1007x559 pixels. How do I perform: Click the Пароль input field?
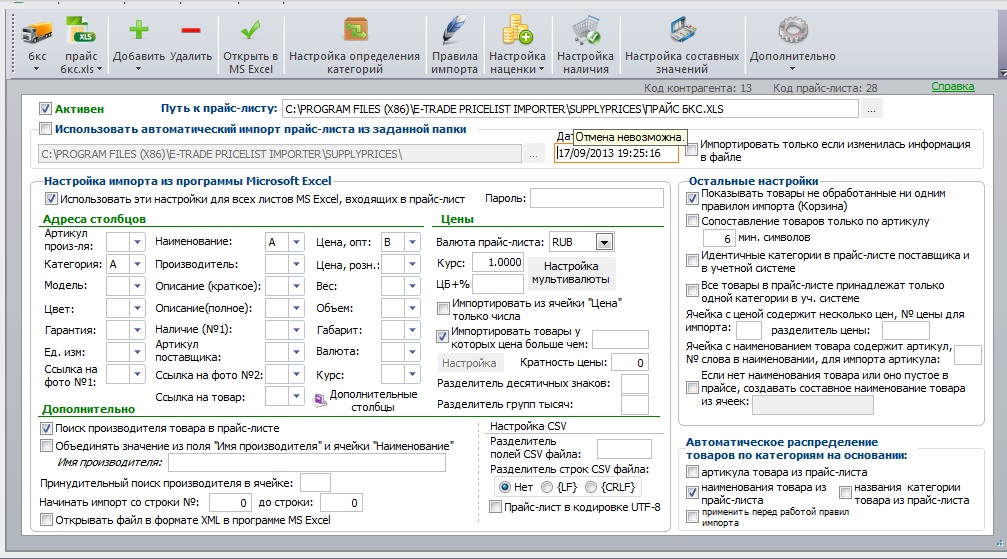(x=597, y=199)
